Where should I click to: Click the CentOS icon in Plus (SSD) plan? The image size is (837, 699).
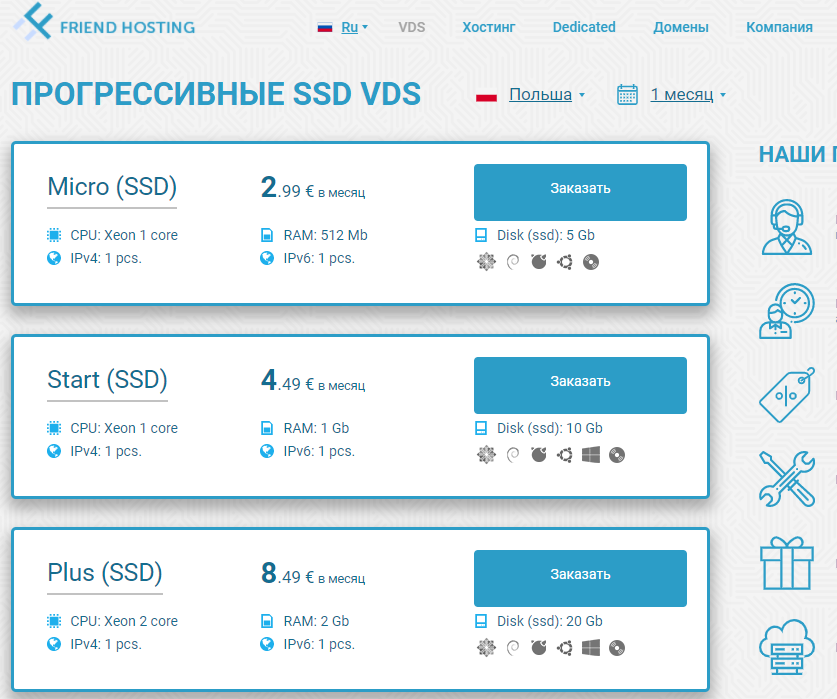[486, 648]
